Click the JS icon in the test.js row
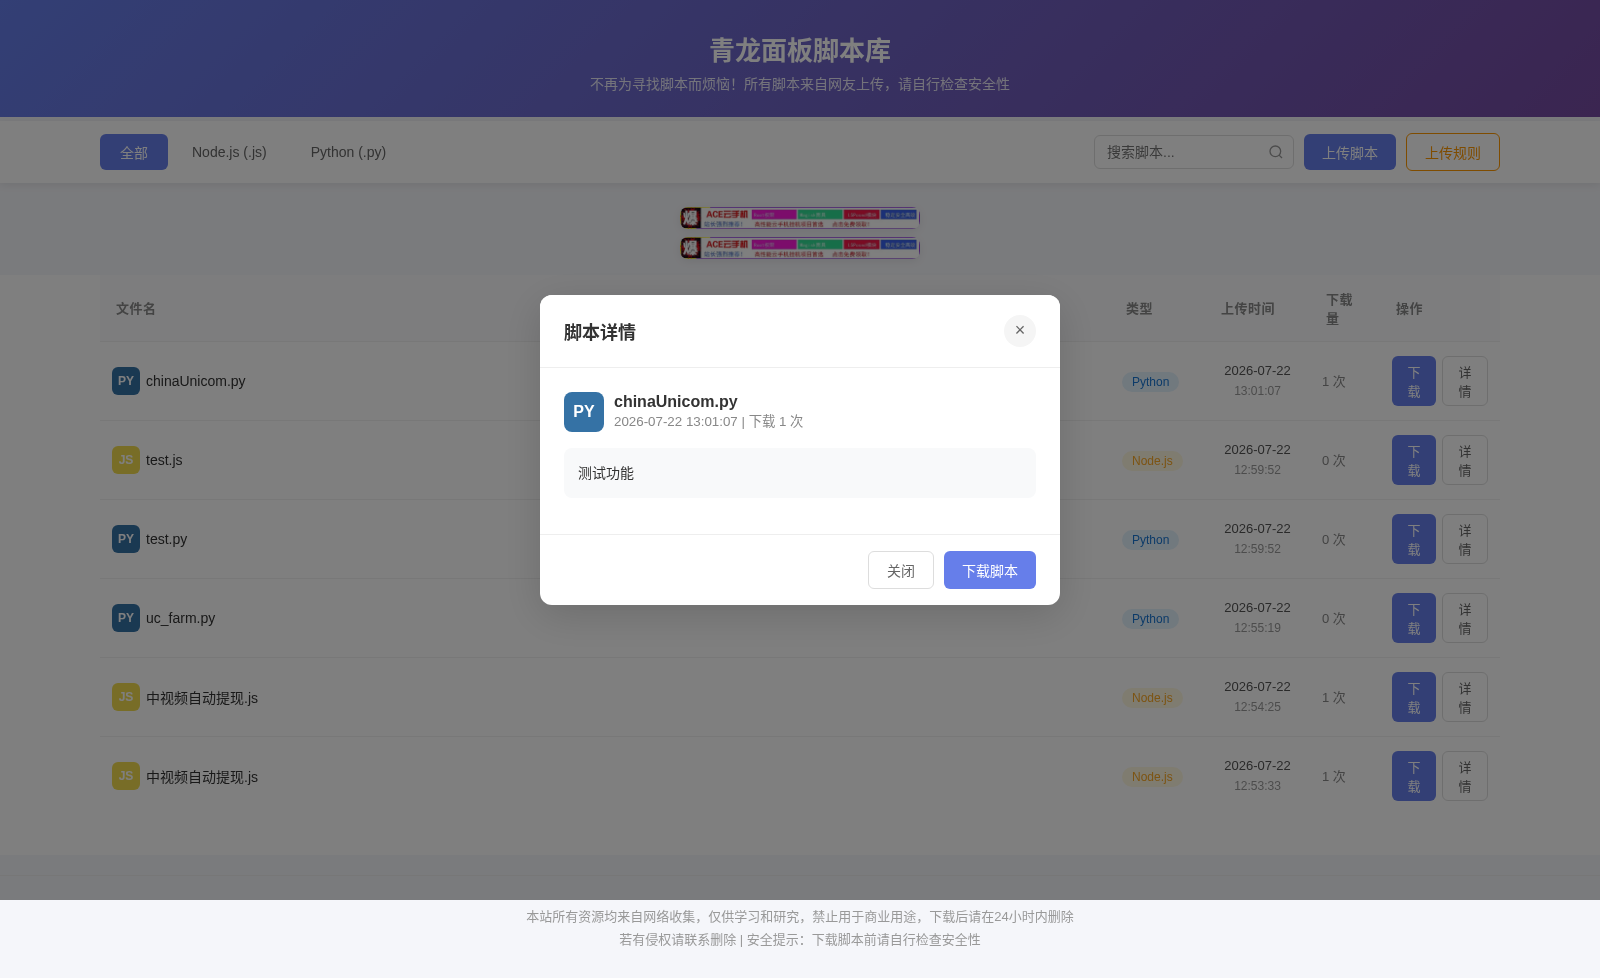The height and width of the screenshot is (978, 1600). (x=126, y=460)
